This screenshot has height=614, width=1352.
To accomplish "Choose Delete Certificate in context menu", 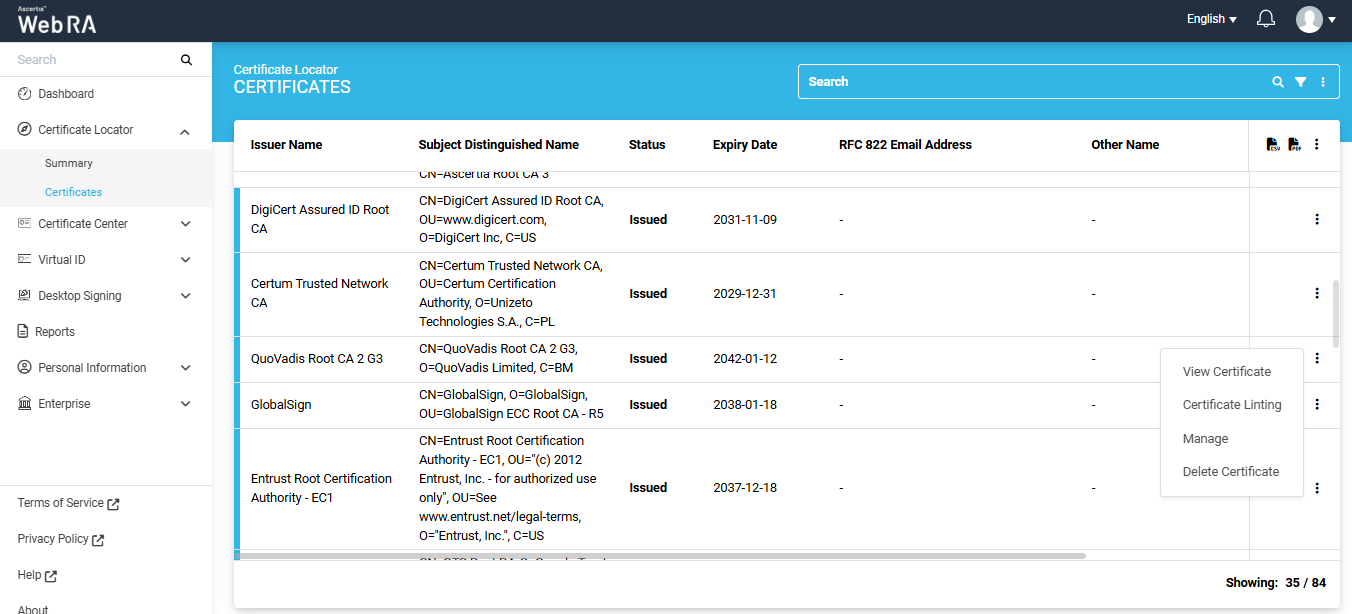I will click(1230, 472).
